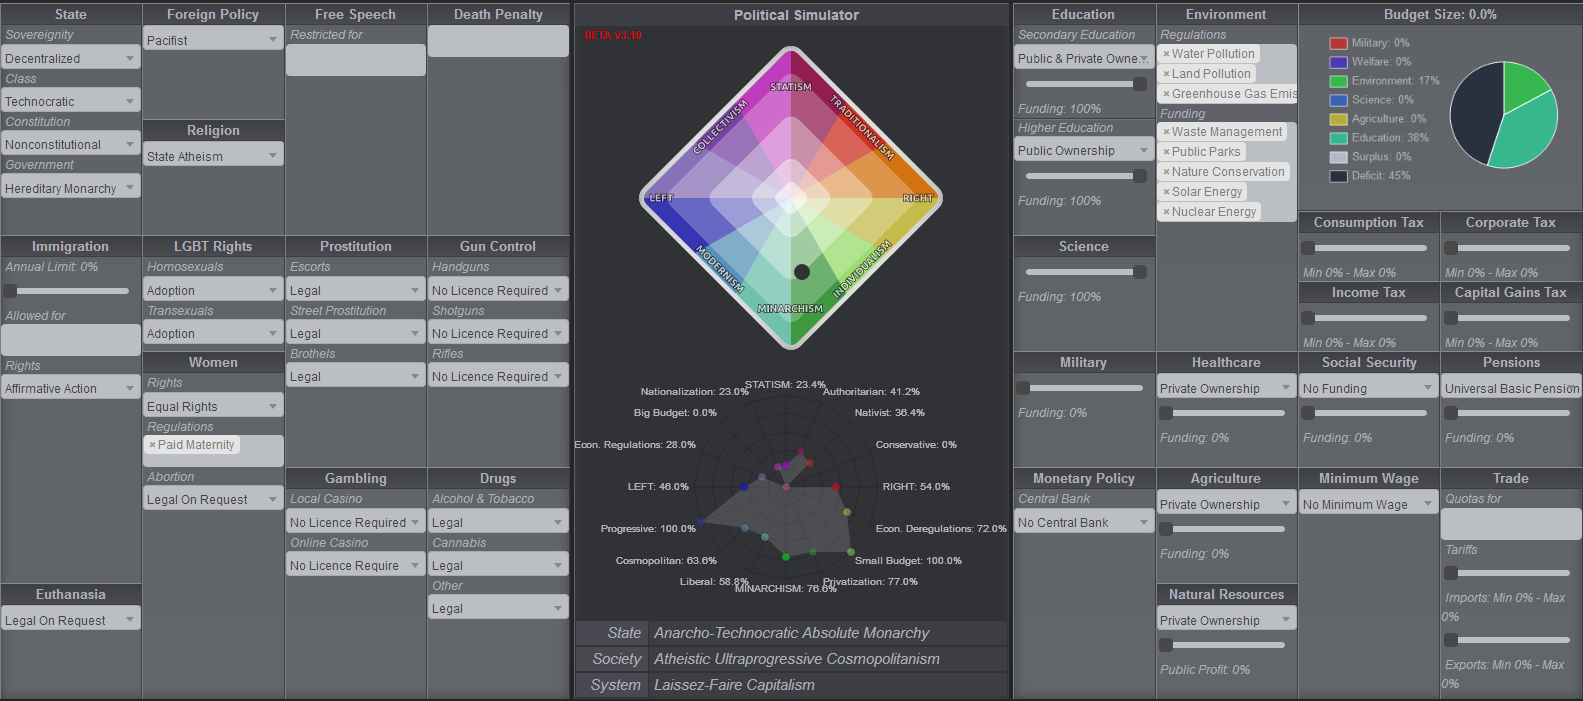Screen dimensions: 1583x701
Task: Open the Euthanasia dropdown
Action: (x=71, y=620)
